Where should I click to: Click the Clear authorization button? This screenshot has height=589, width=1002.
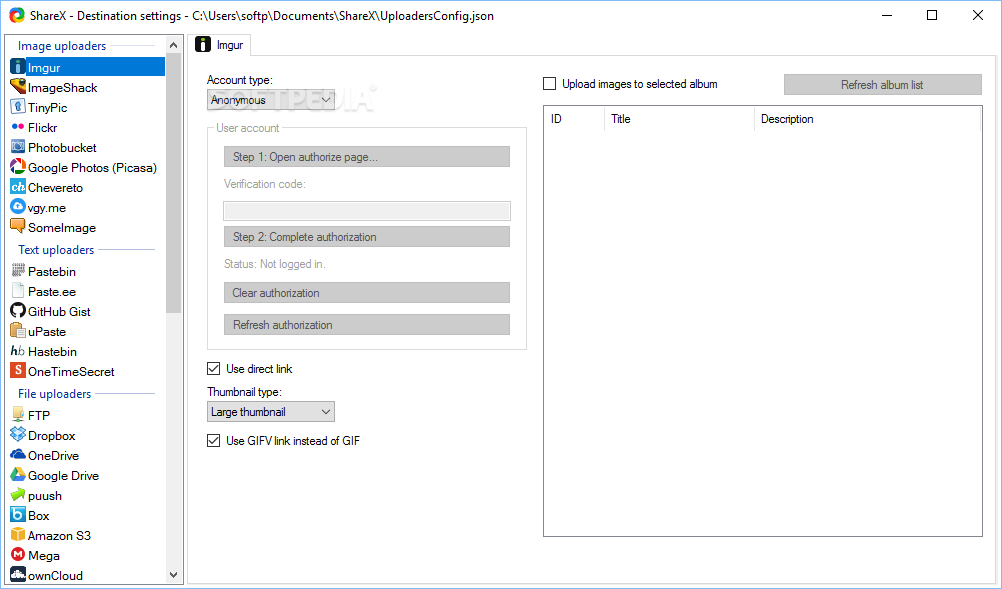[x=367, y=293]
